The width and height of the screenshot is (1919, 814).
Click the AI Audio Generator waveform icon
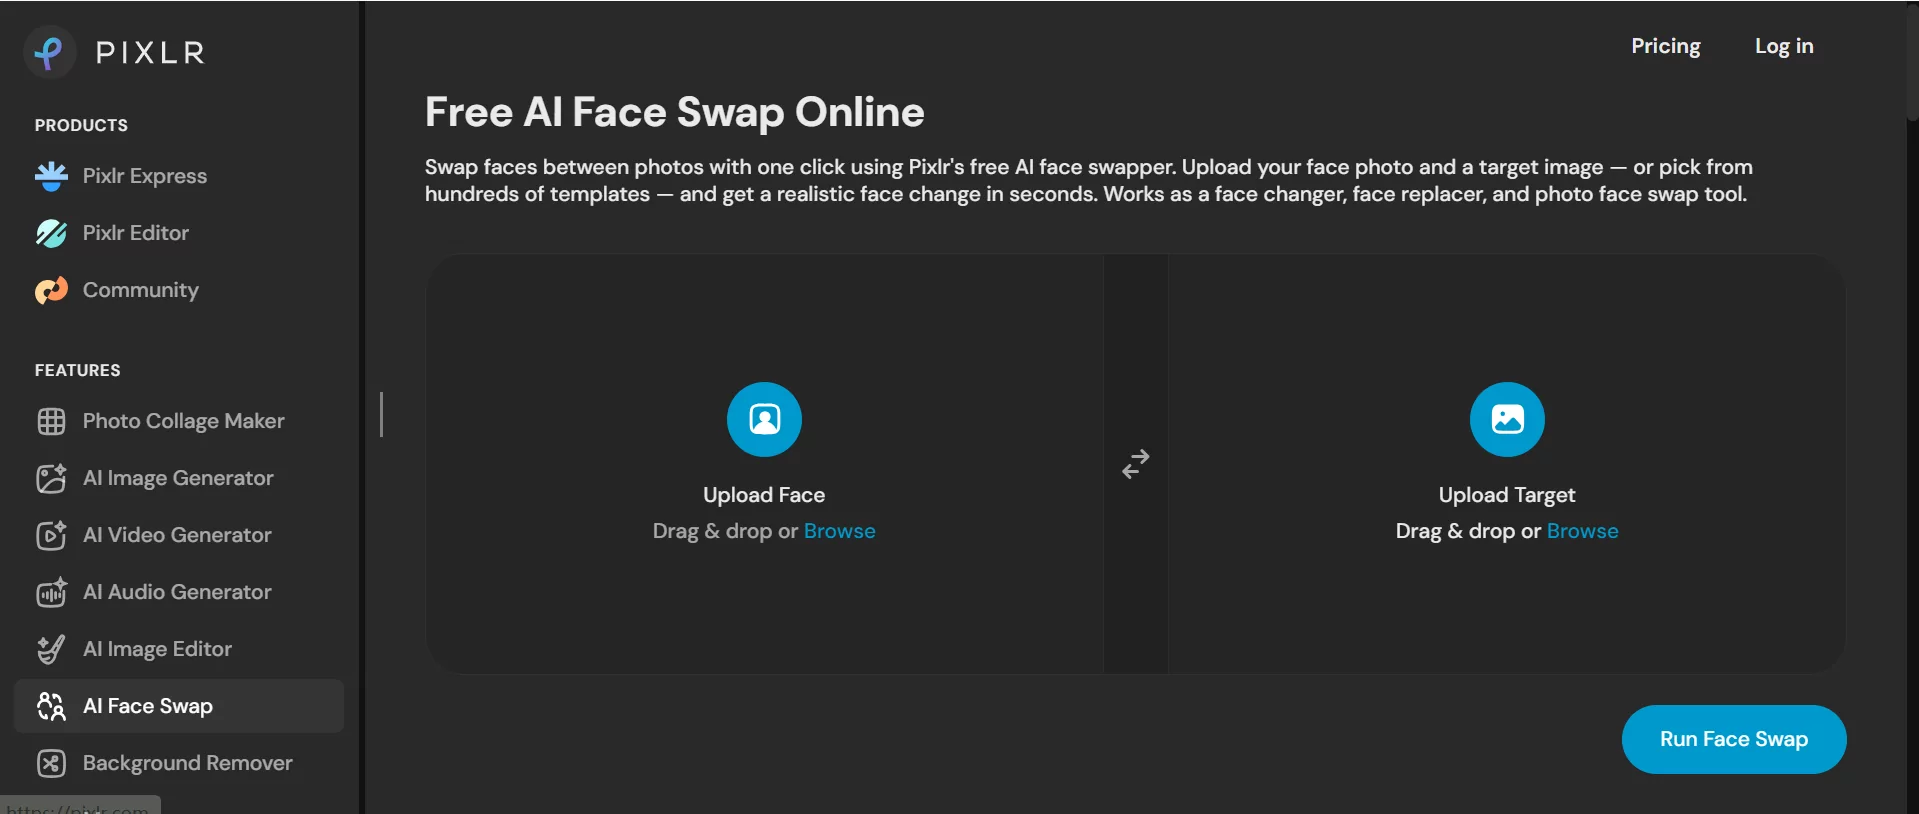[x=51, y=592]
